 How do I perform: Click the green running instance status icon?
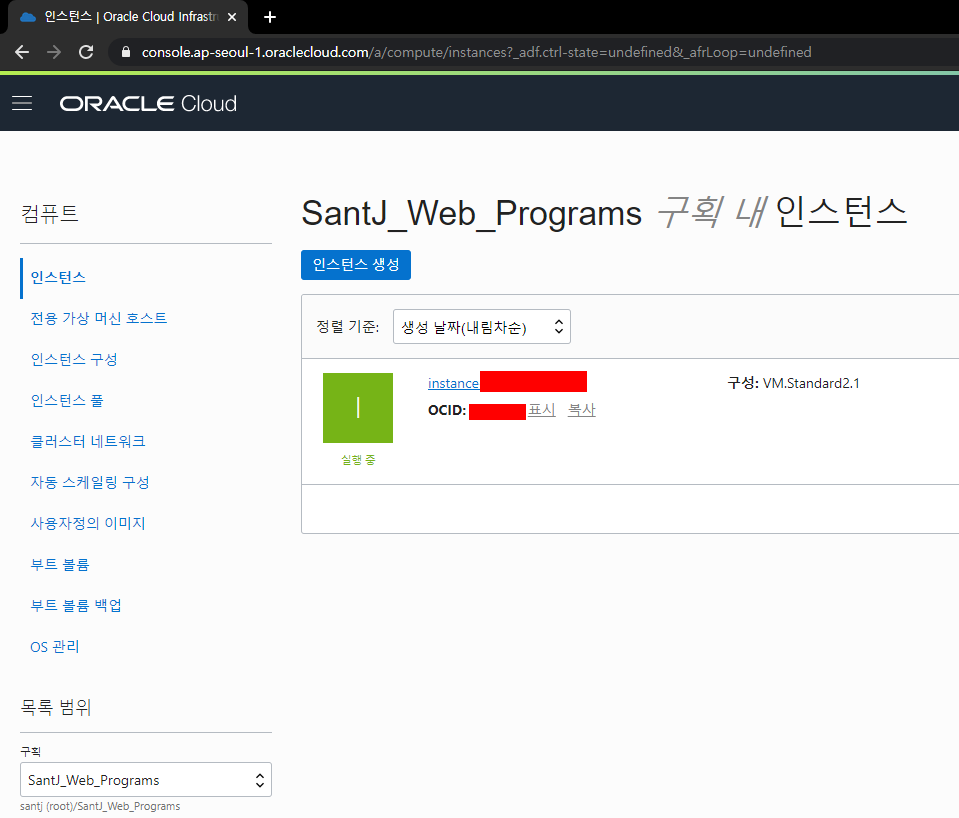(x=358, y=407)
